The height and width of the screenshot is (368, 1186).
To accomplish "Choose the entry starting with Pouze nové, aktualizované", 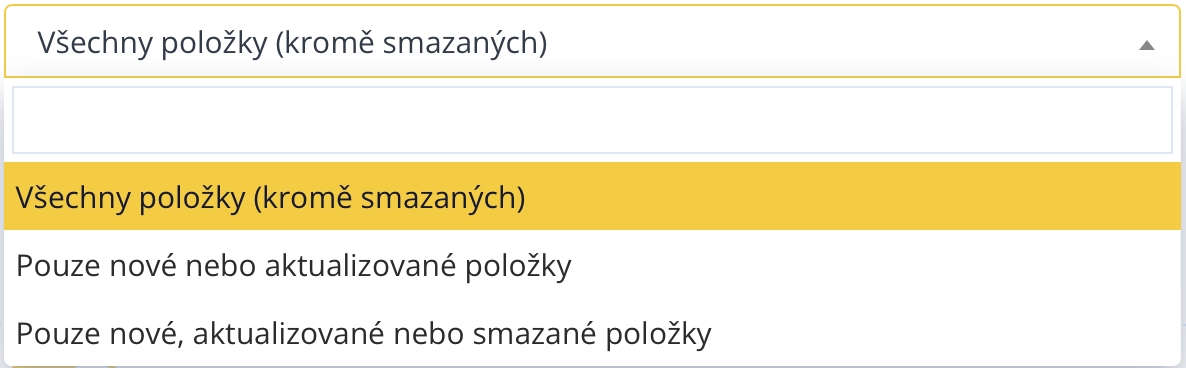I will pos(592,332).
